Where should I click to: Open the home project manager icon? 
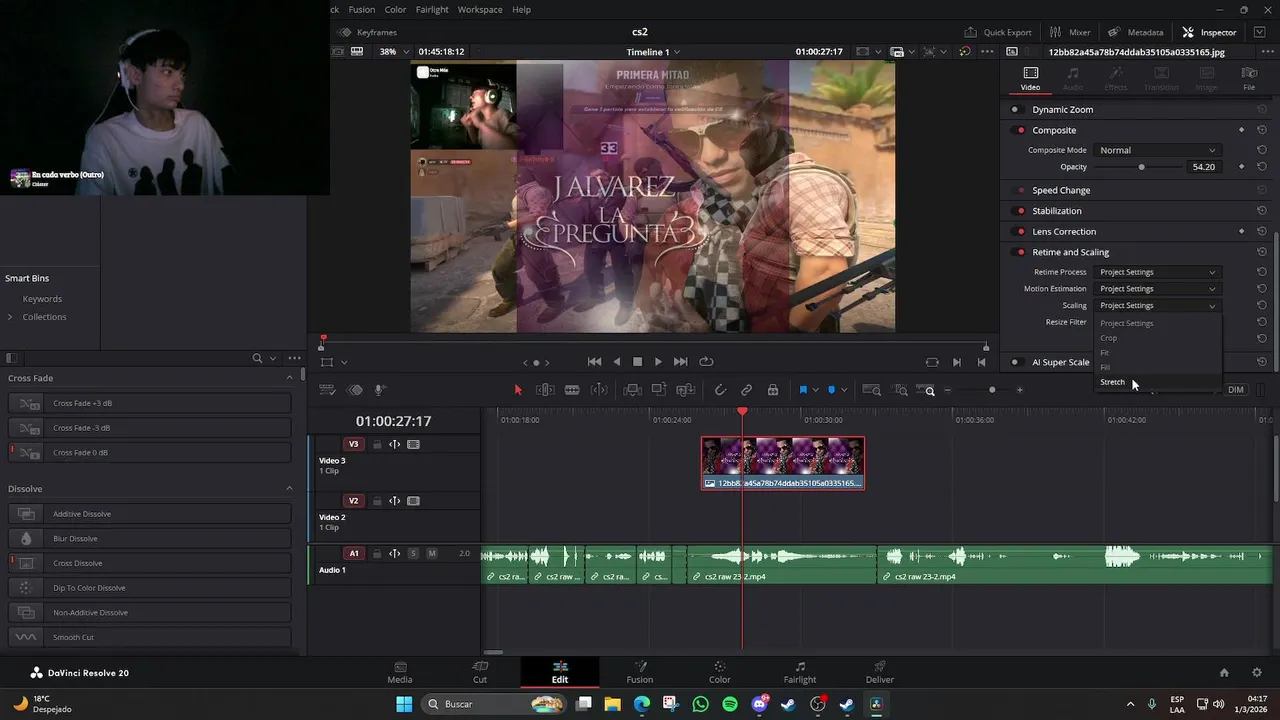coord(1224,673)
